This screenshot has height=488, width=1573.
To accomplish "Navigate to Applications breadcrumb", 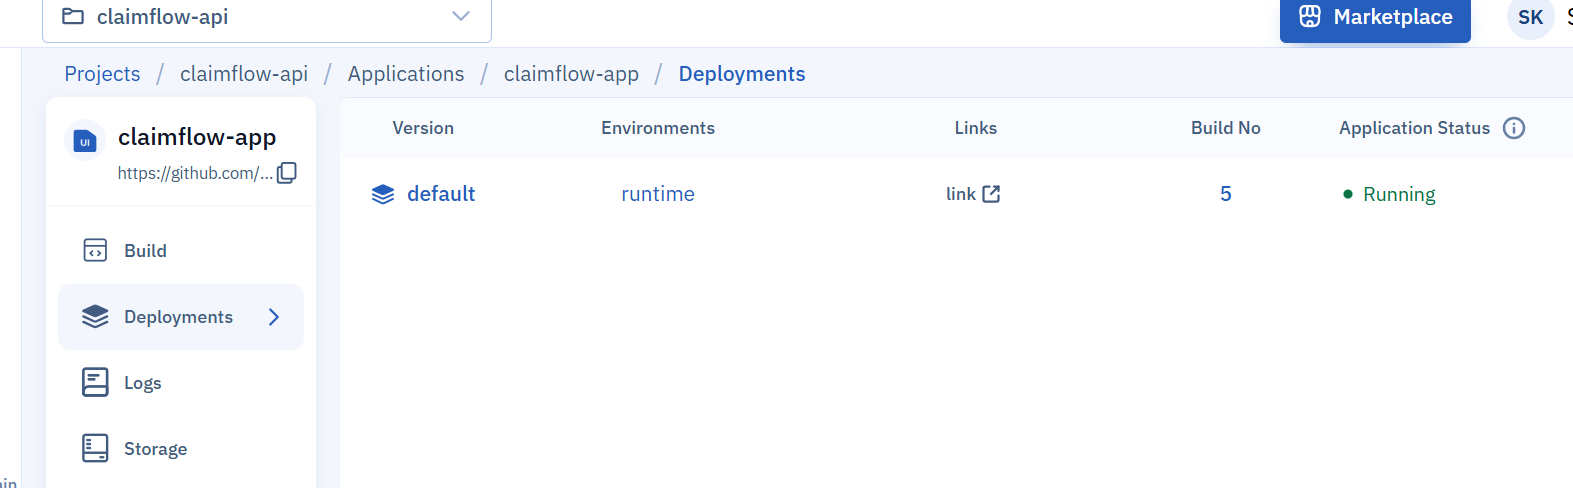I will [x=406, y=74].
